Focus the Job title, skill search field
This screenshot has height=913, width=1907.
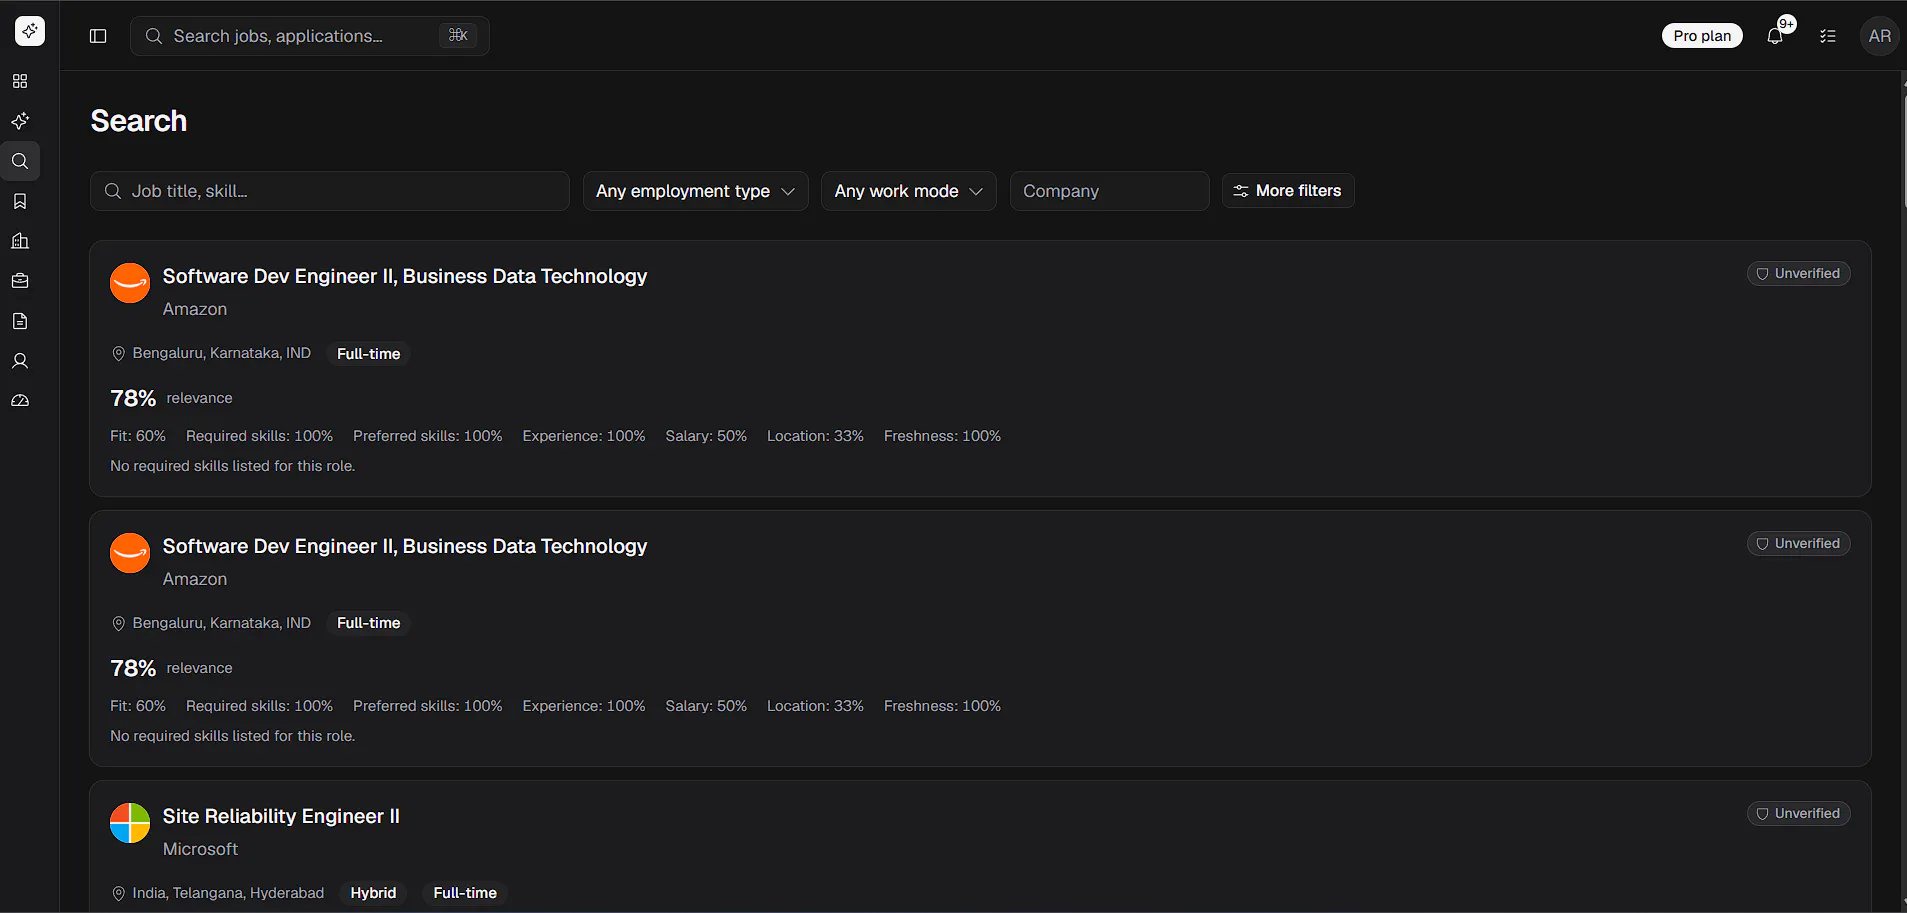pos(330,191)
